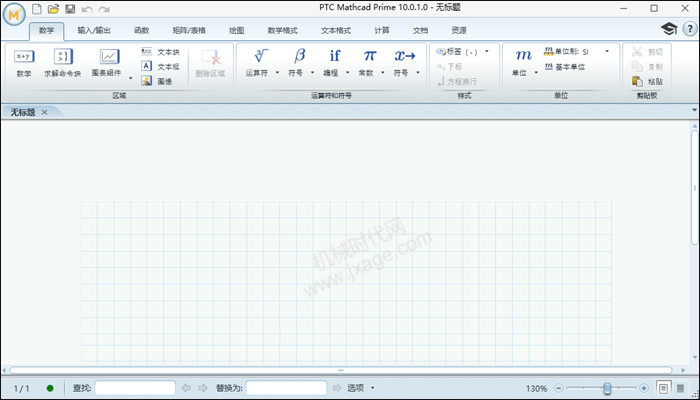Switch to the 函数 ribbon tab

tap(142, 30)
